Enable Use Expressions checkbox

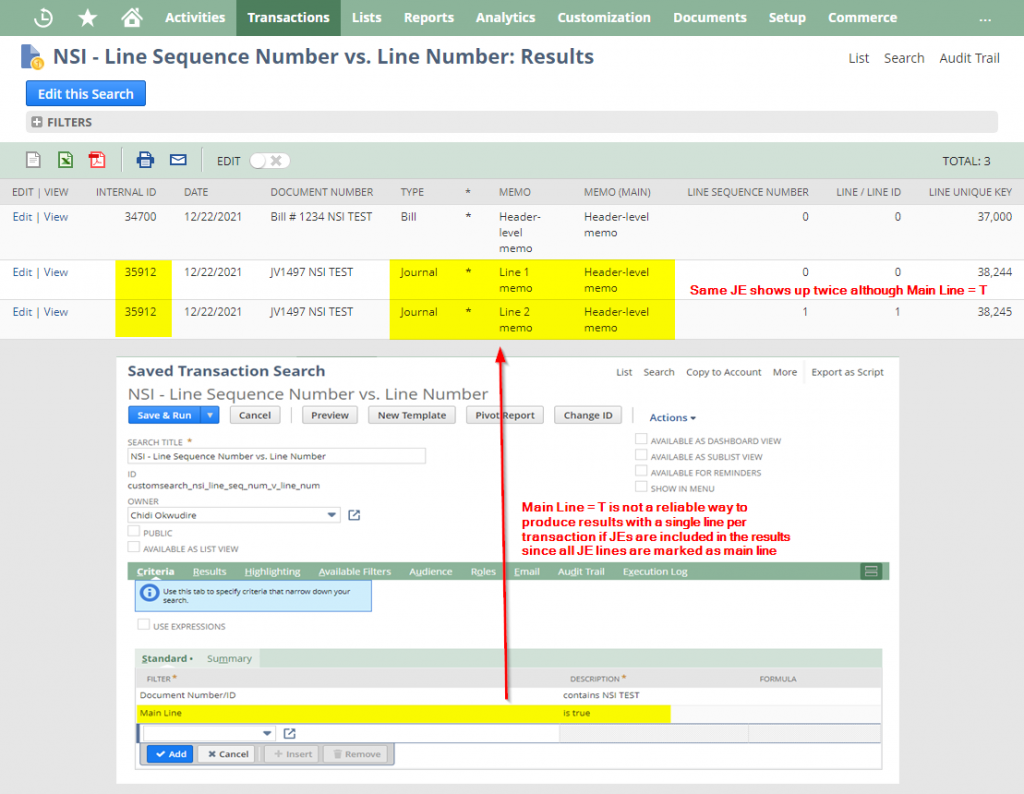144,625
